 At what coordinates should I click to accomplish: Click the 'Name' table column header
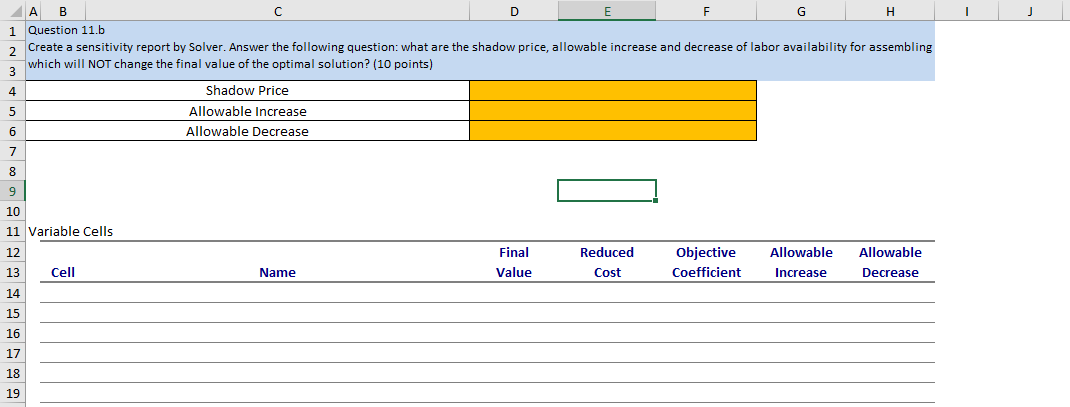pos(277,272)
